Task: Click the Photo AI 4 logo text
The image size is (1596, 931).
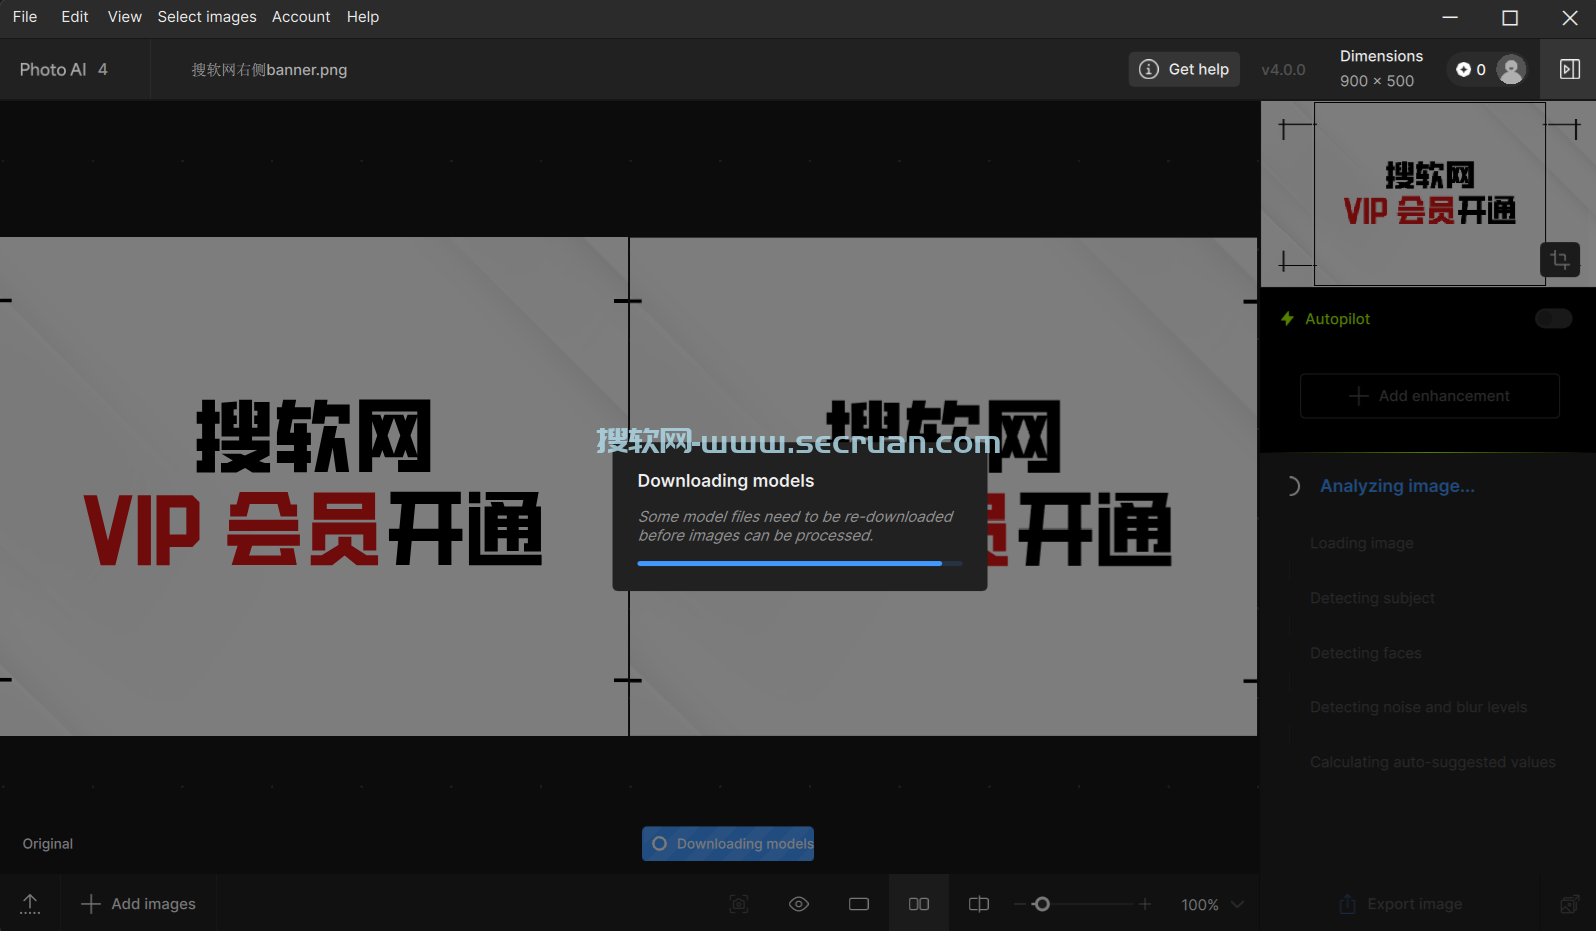Action: [63, 69]
